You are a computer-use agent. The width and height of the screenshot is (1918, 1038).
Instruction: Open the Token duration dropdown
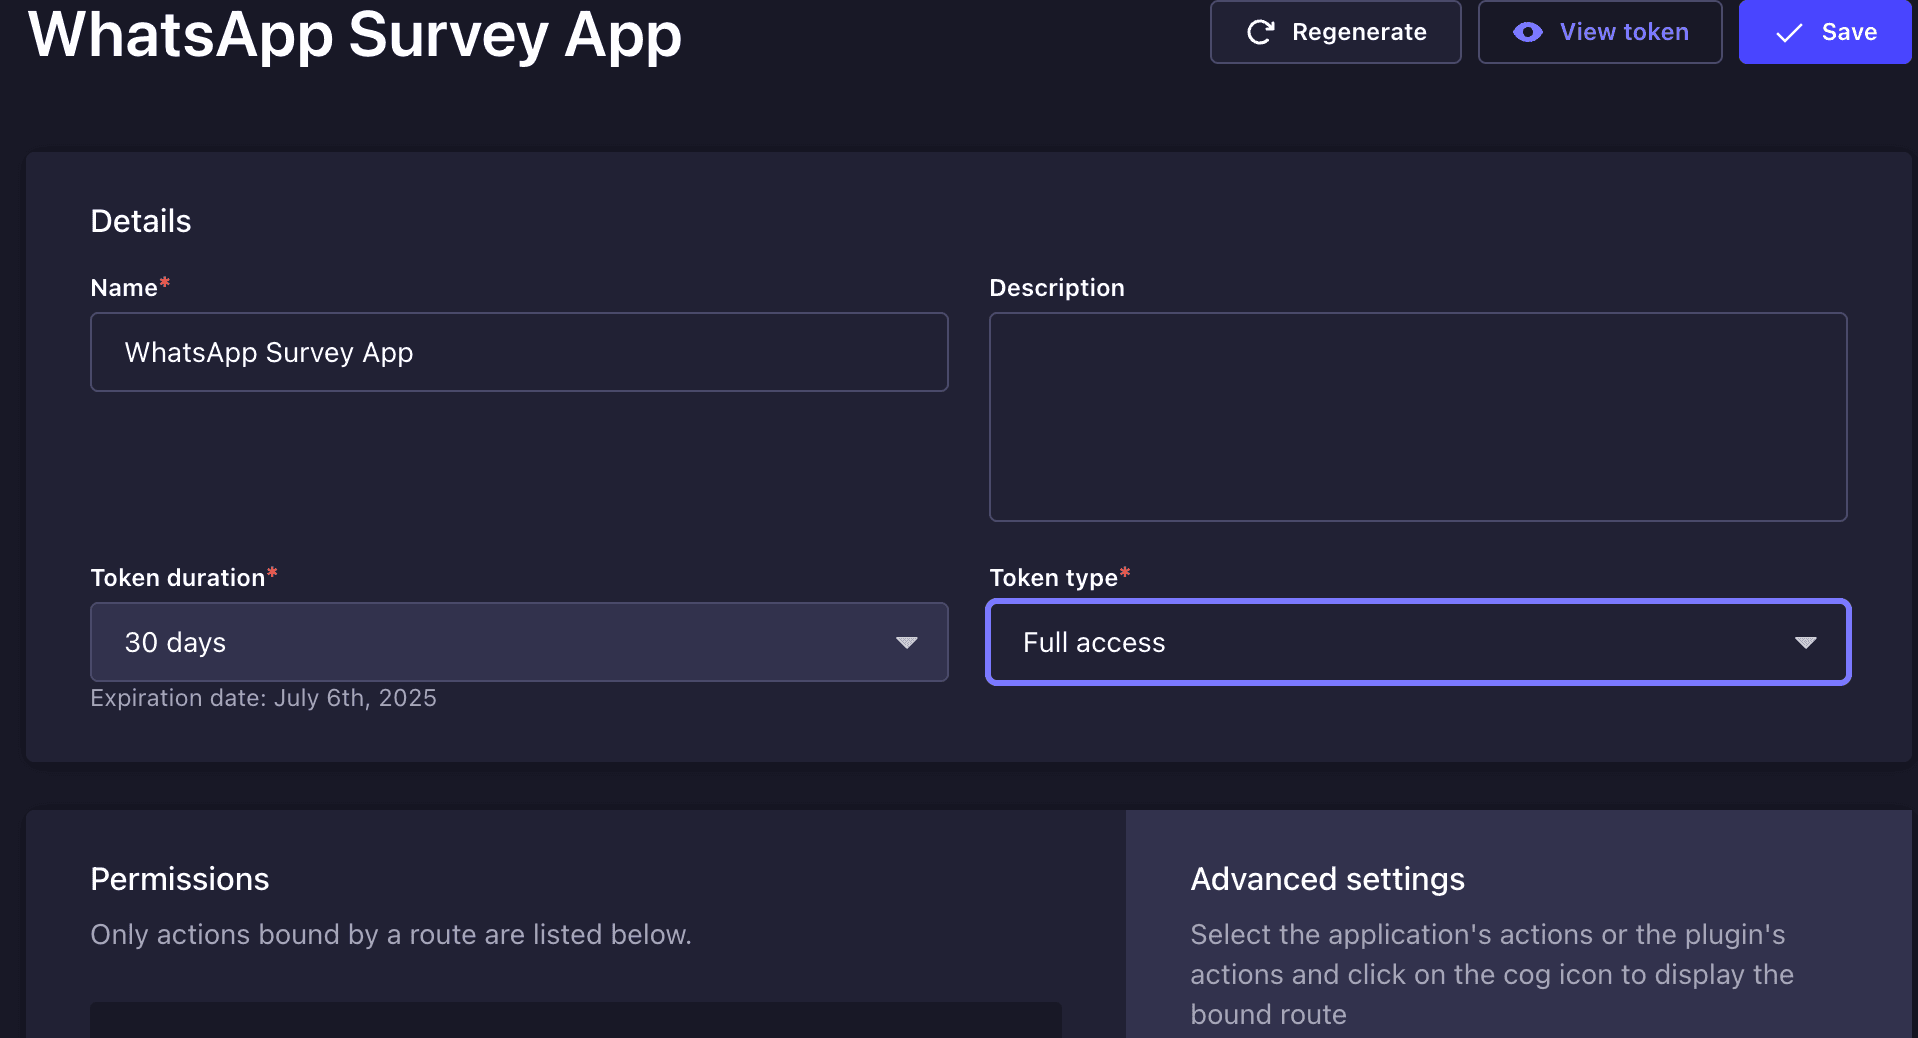519,642
